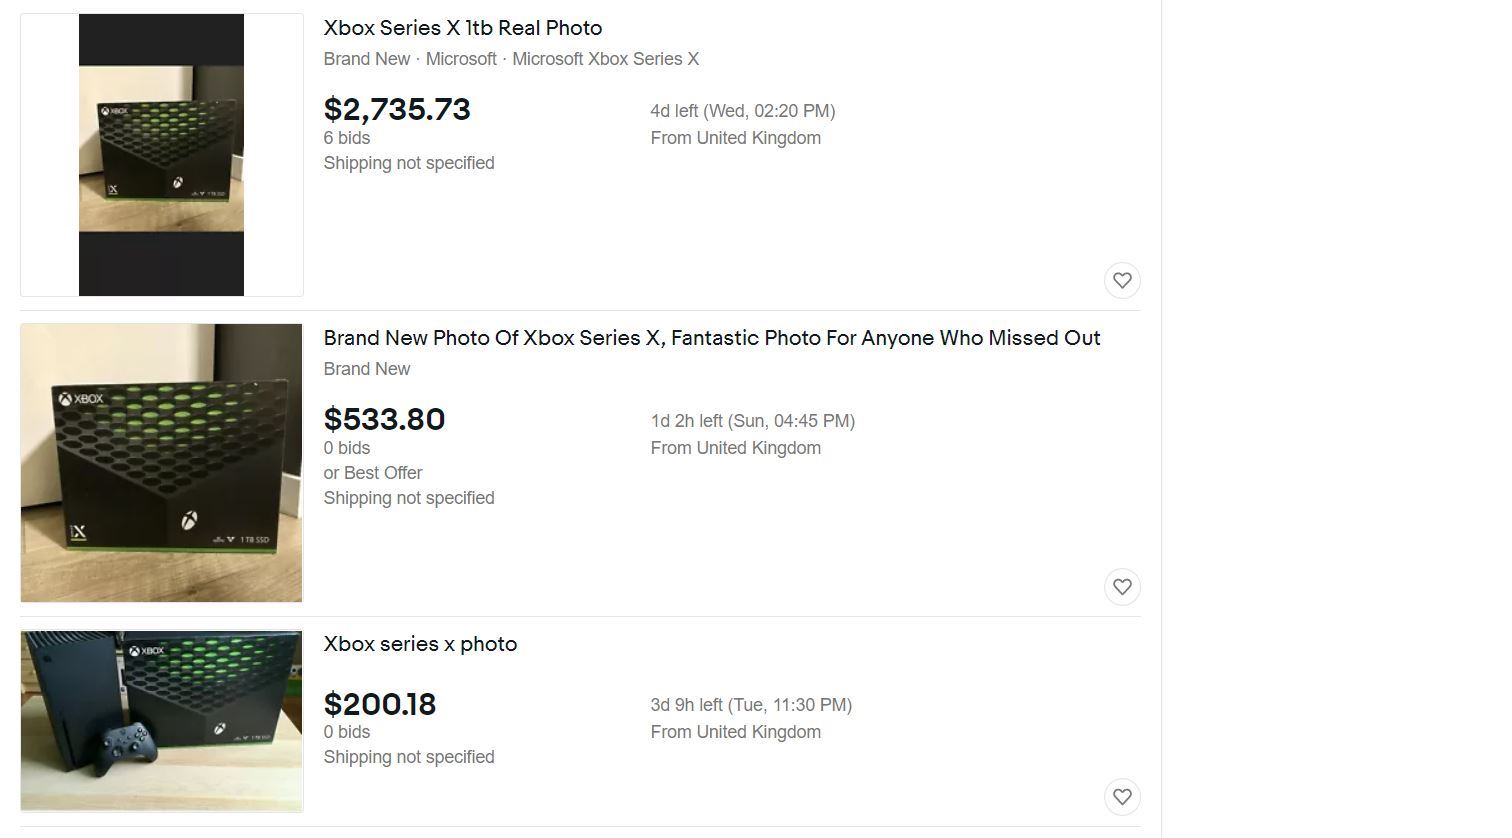Click "3d 9h left (Tue, 11:30 PM)" time remaining
The width and height of the screenshot is (1512, 838).
click(x=751, y=705)
